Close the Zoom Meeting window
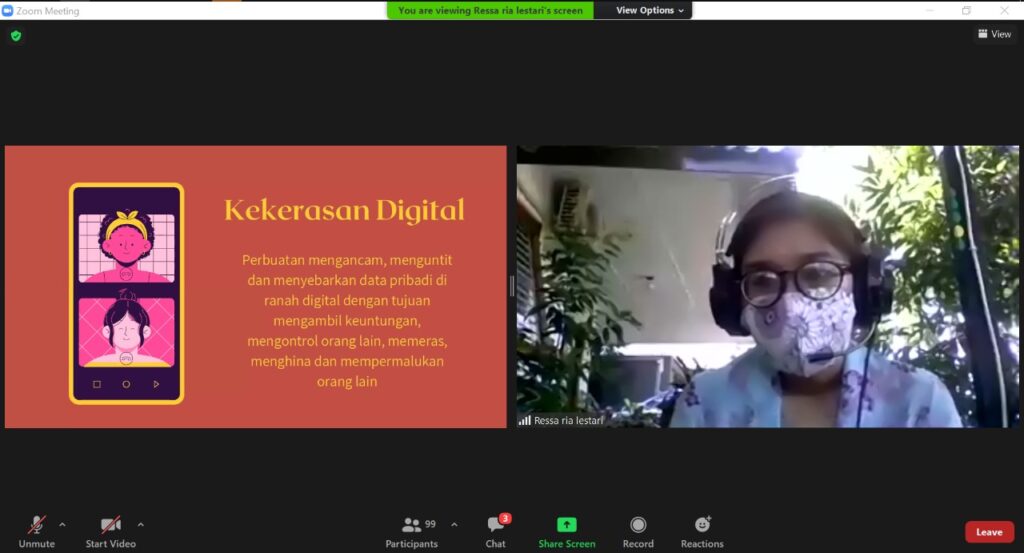Screen dimensions: 1024x553 pyautogui.click(x=1004, y=10)
